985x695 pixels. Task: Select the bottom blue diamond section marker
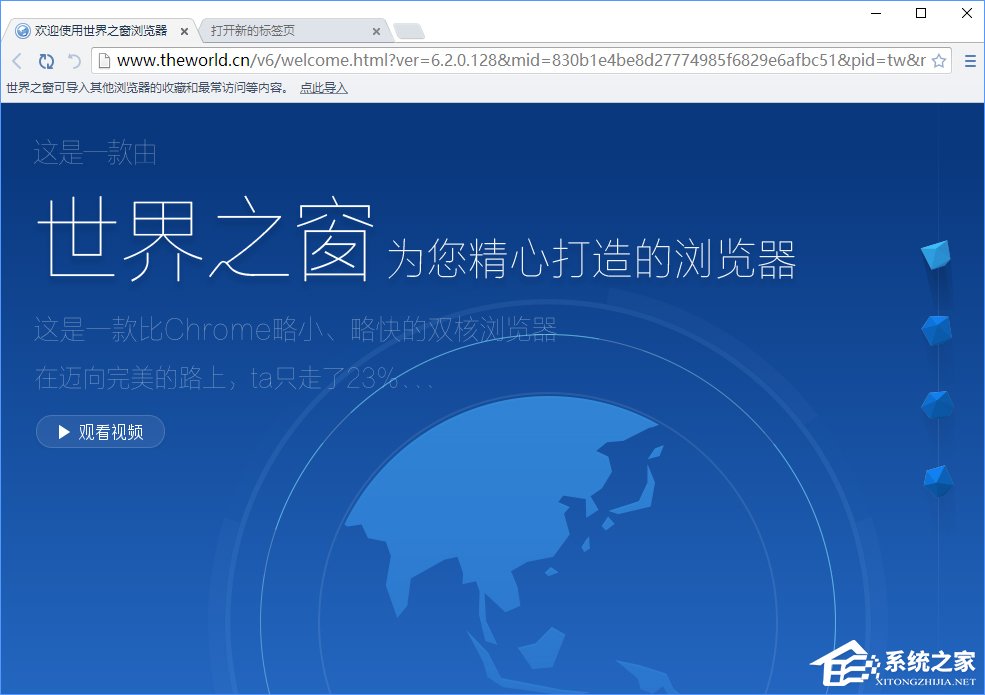point(936,478)
